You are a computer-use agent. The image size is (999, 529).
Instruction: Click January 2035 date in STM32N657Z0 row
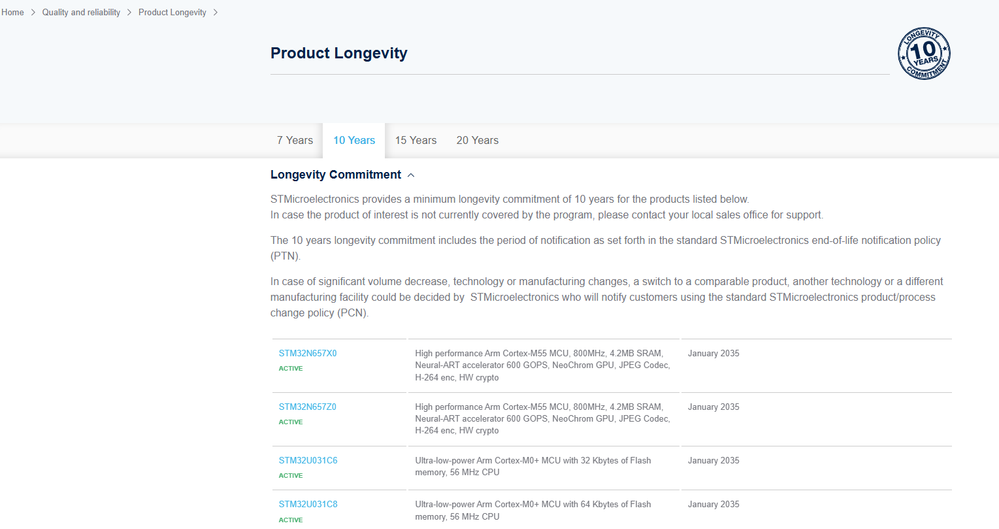click(714, 408)
